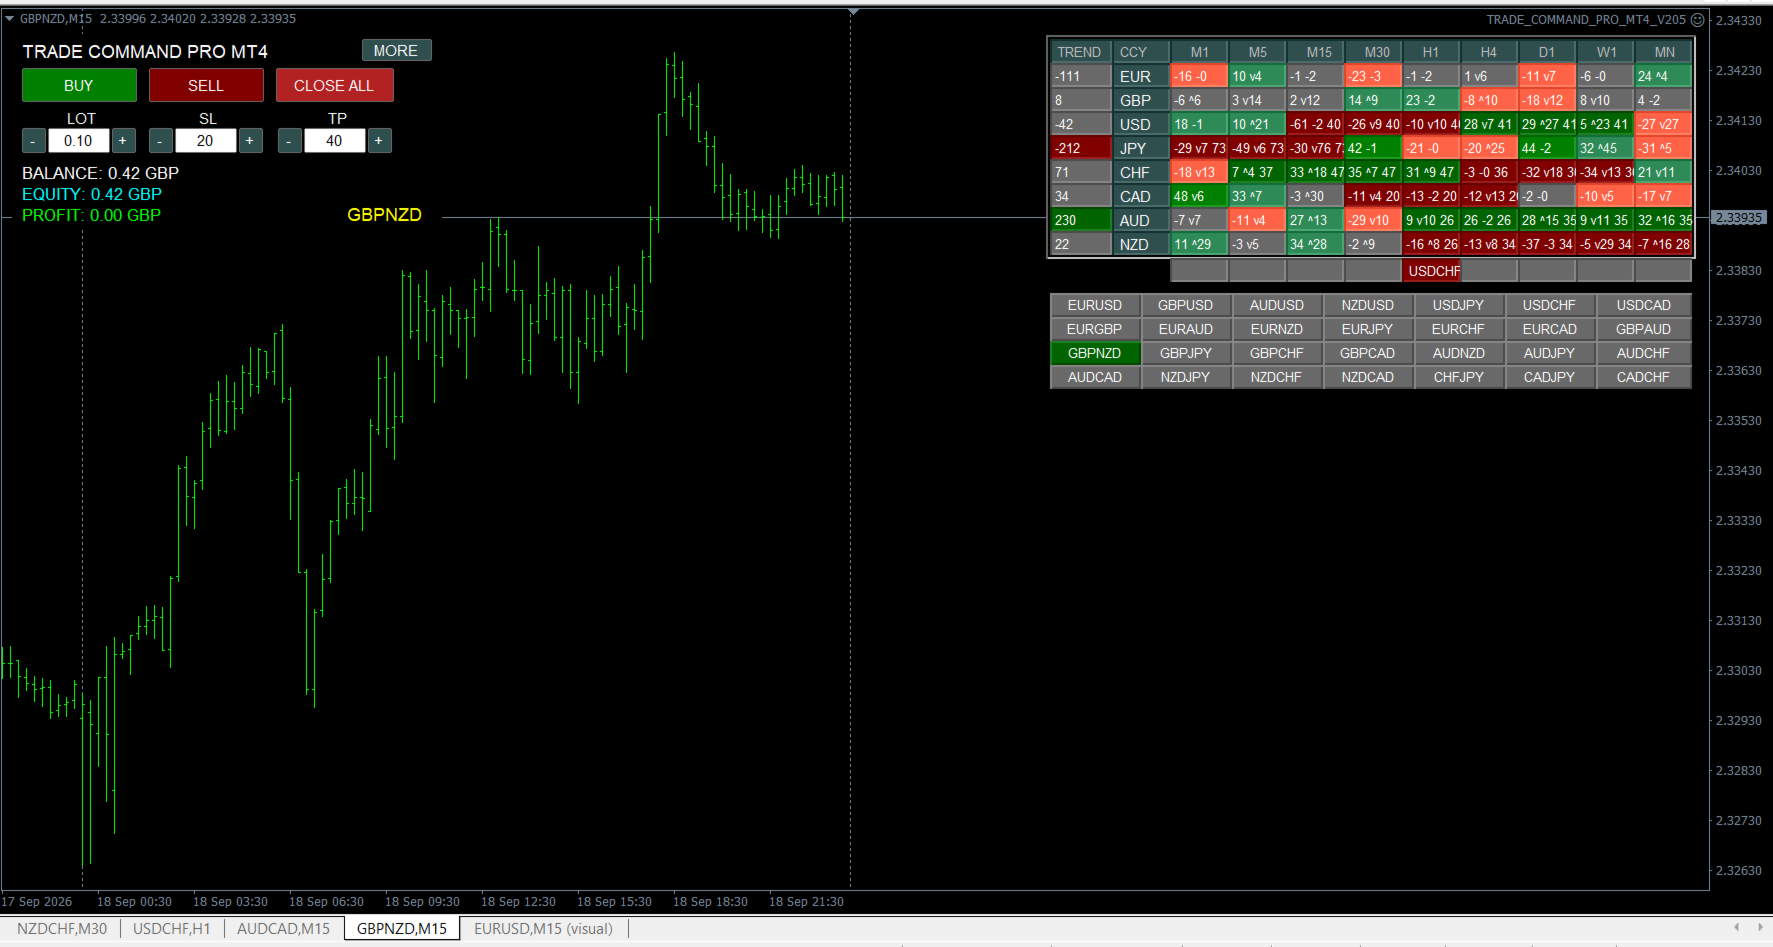Click the LOT input field showing 0.10
Screen dimensions: 1773x947
click(x=78, y=141)
